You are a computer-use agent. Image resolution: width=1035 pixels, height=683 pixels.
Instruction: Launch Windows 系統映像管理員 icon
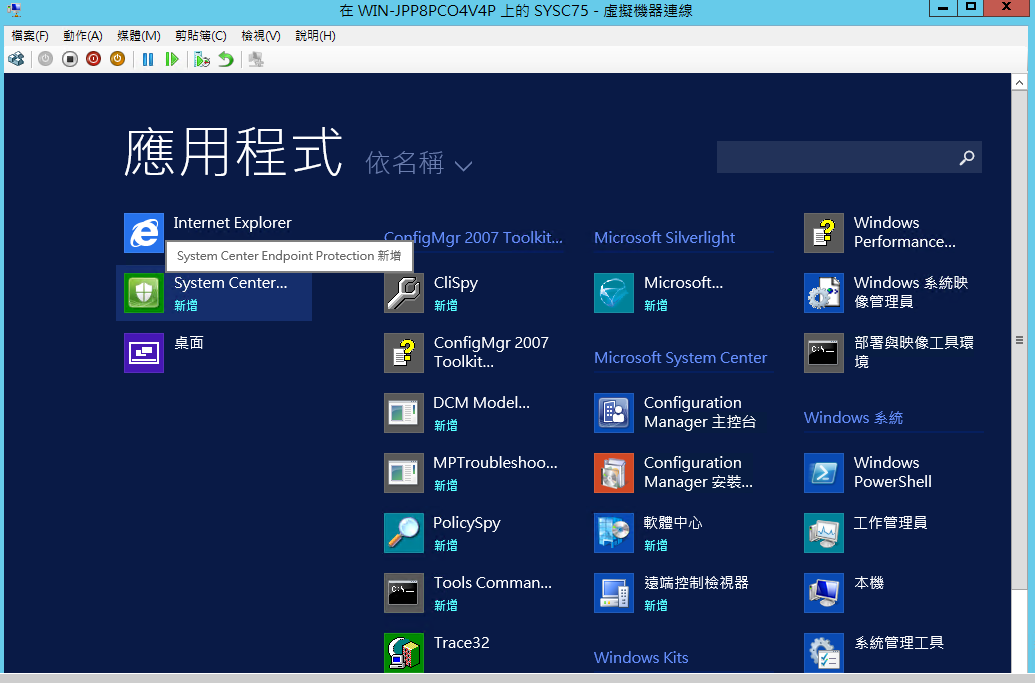point(824,293)
